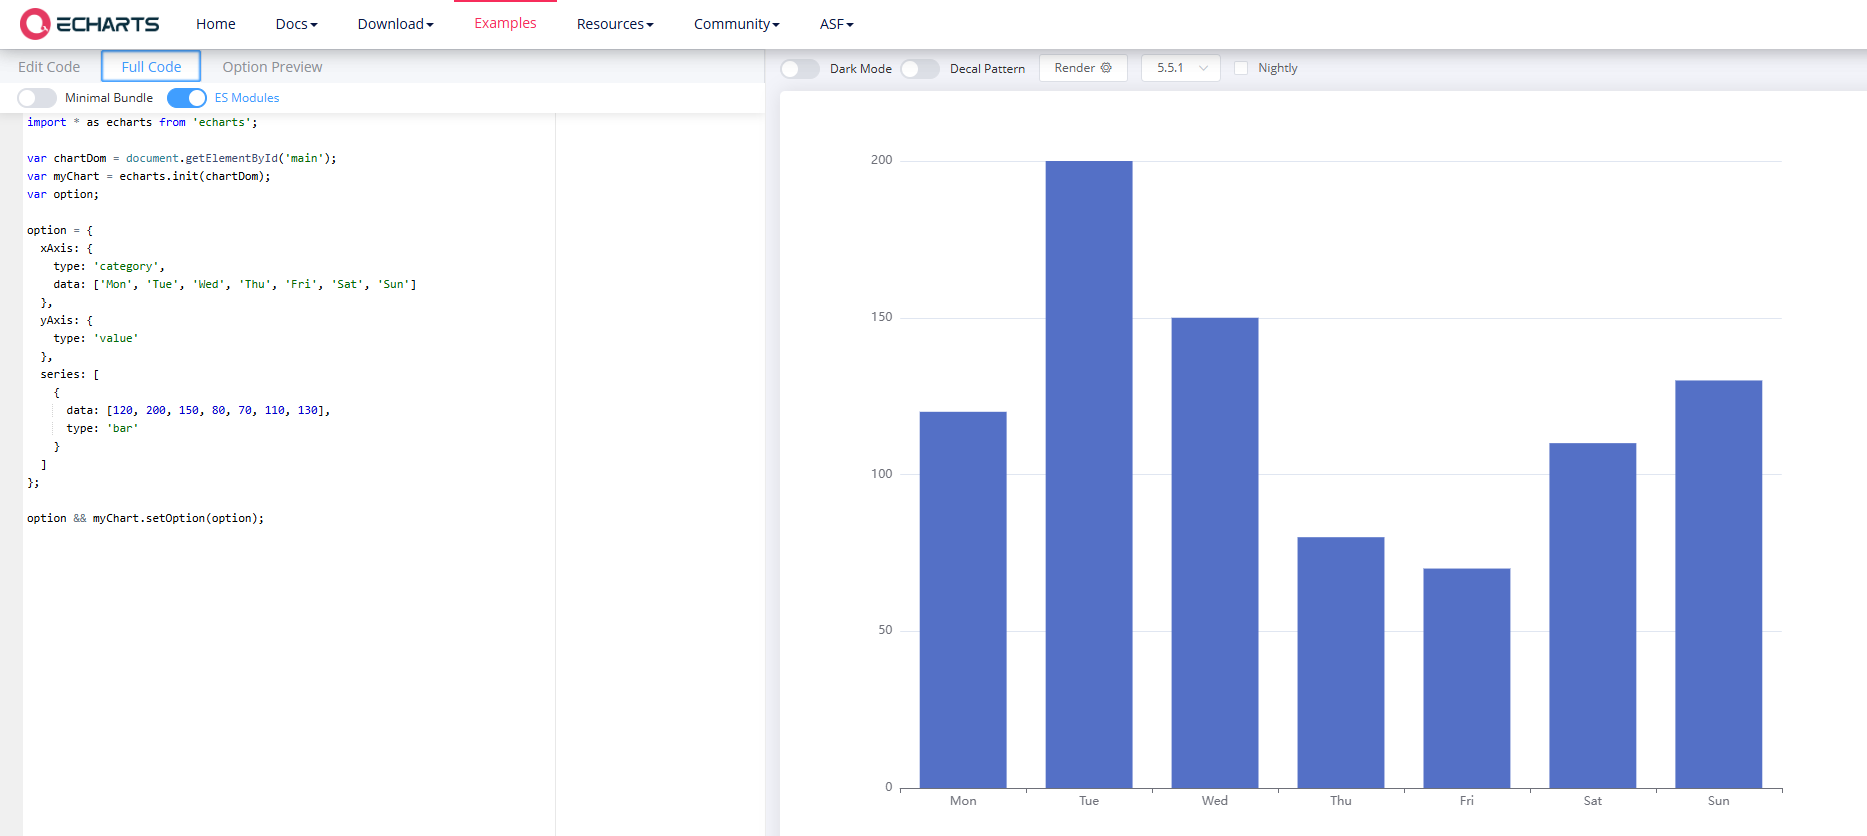The image size is (1867, 836).
Task: Expand the ASF menu
Action: pyautogui.click(x=837, y=24)
